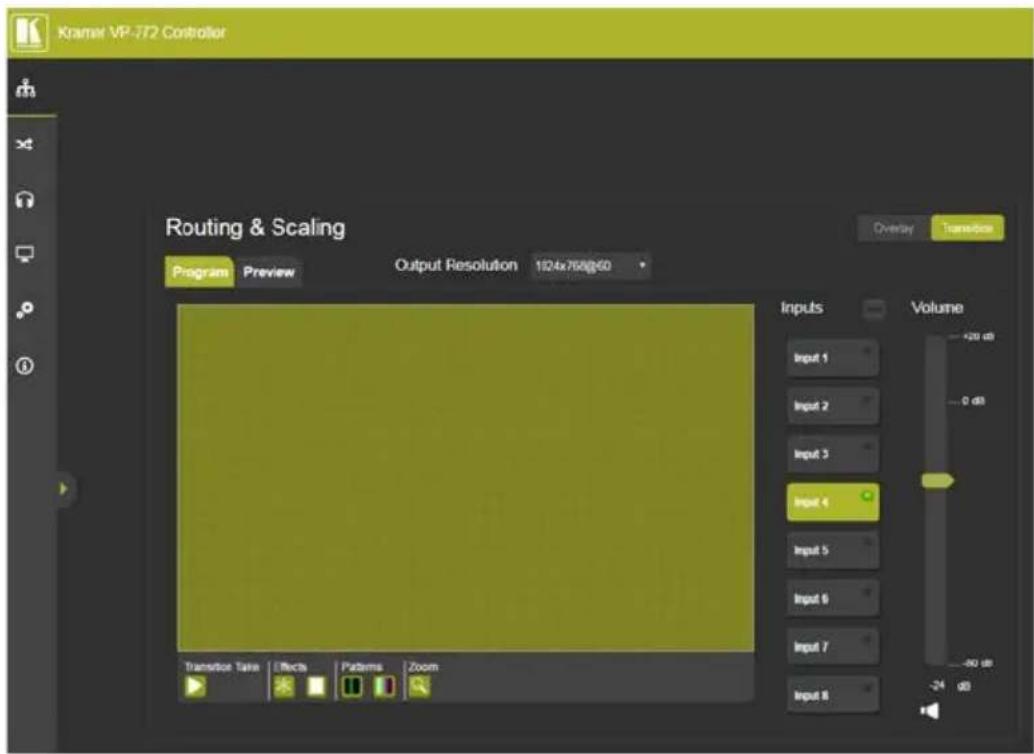The height and width of the screenshot is (754, 1034).
Task: Click the Zoom magnifier icon
Action: coord(419,686)
